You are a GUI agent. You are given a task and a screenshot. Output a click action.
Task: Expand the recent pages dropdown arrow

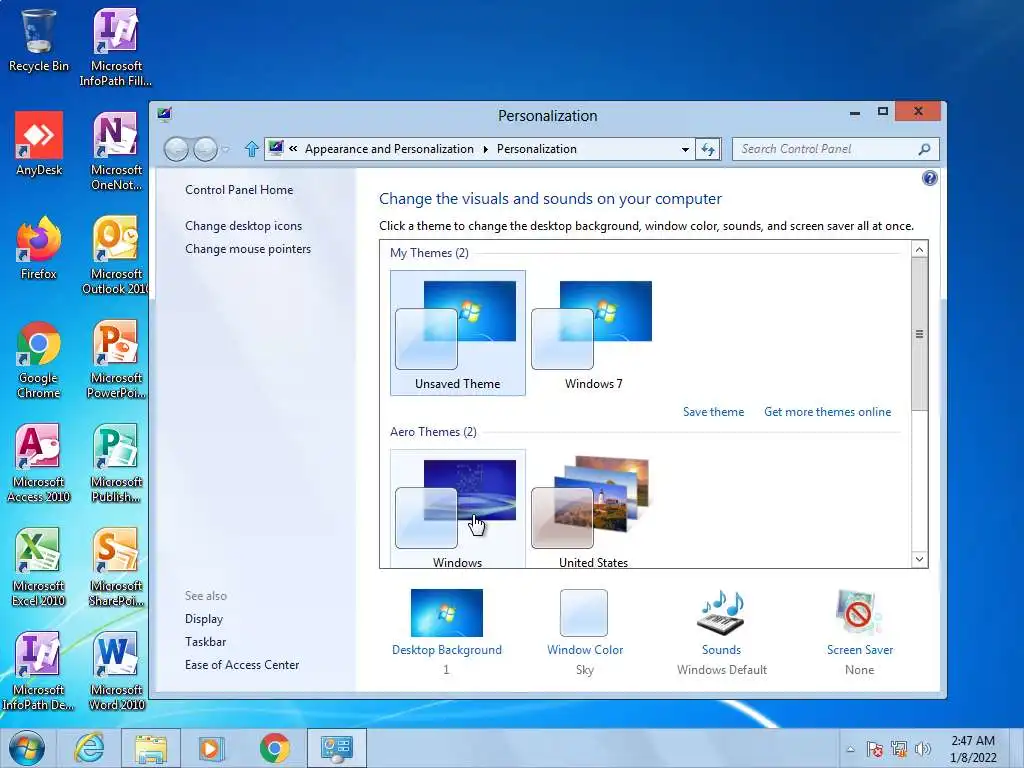225,150
